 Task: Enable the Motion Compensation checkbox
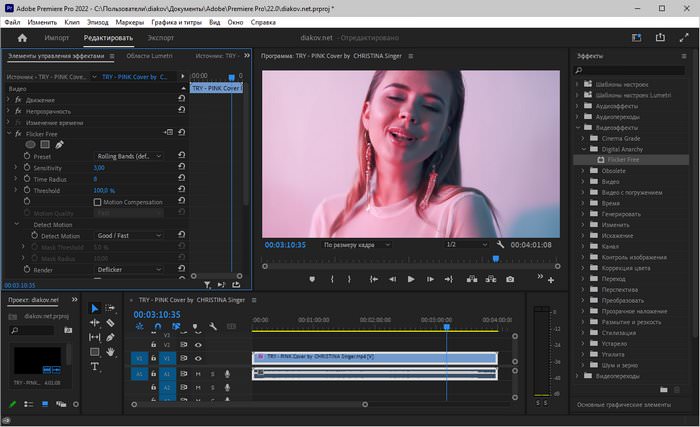coord(98,201)
